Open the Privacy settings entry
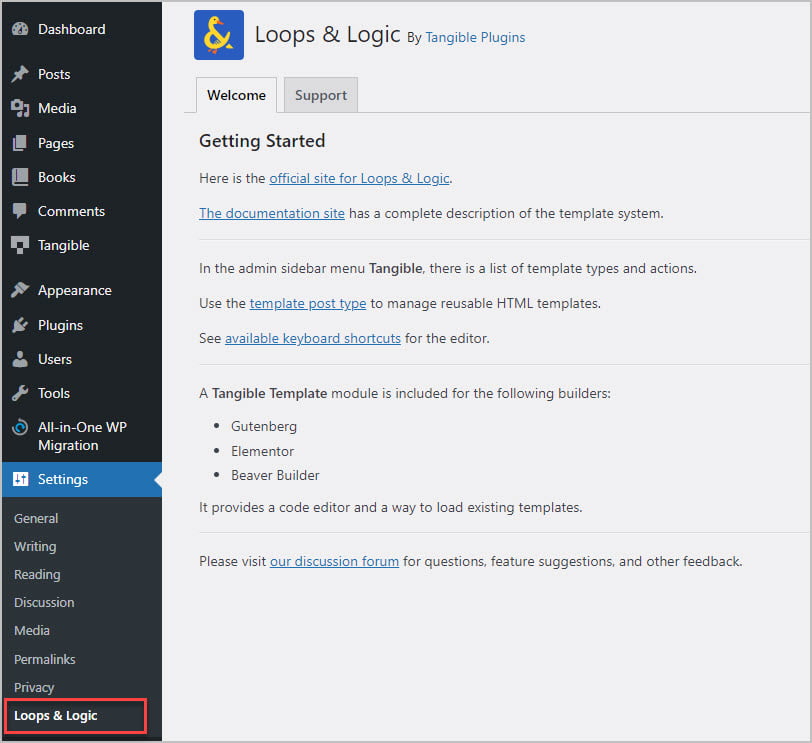This screenshot has width=812, height=743. click(34, 687)
